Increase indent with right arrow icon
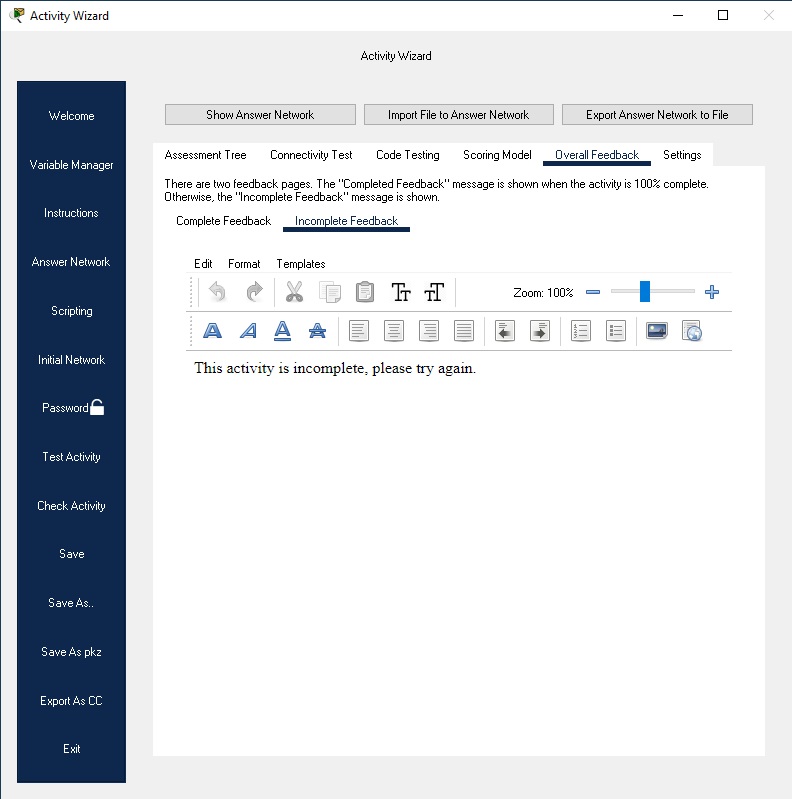The width and height of the screenshot is (792, 799). (540, 331)
